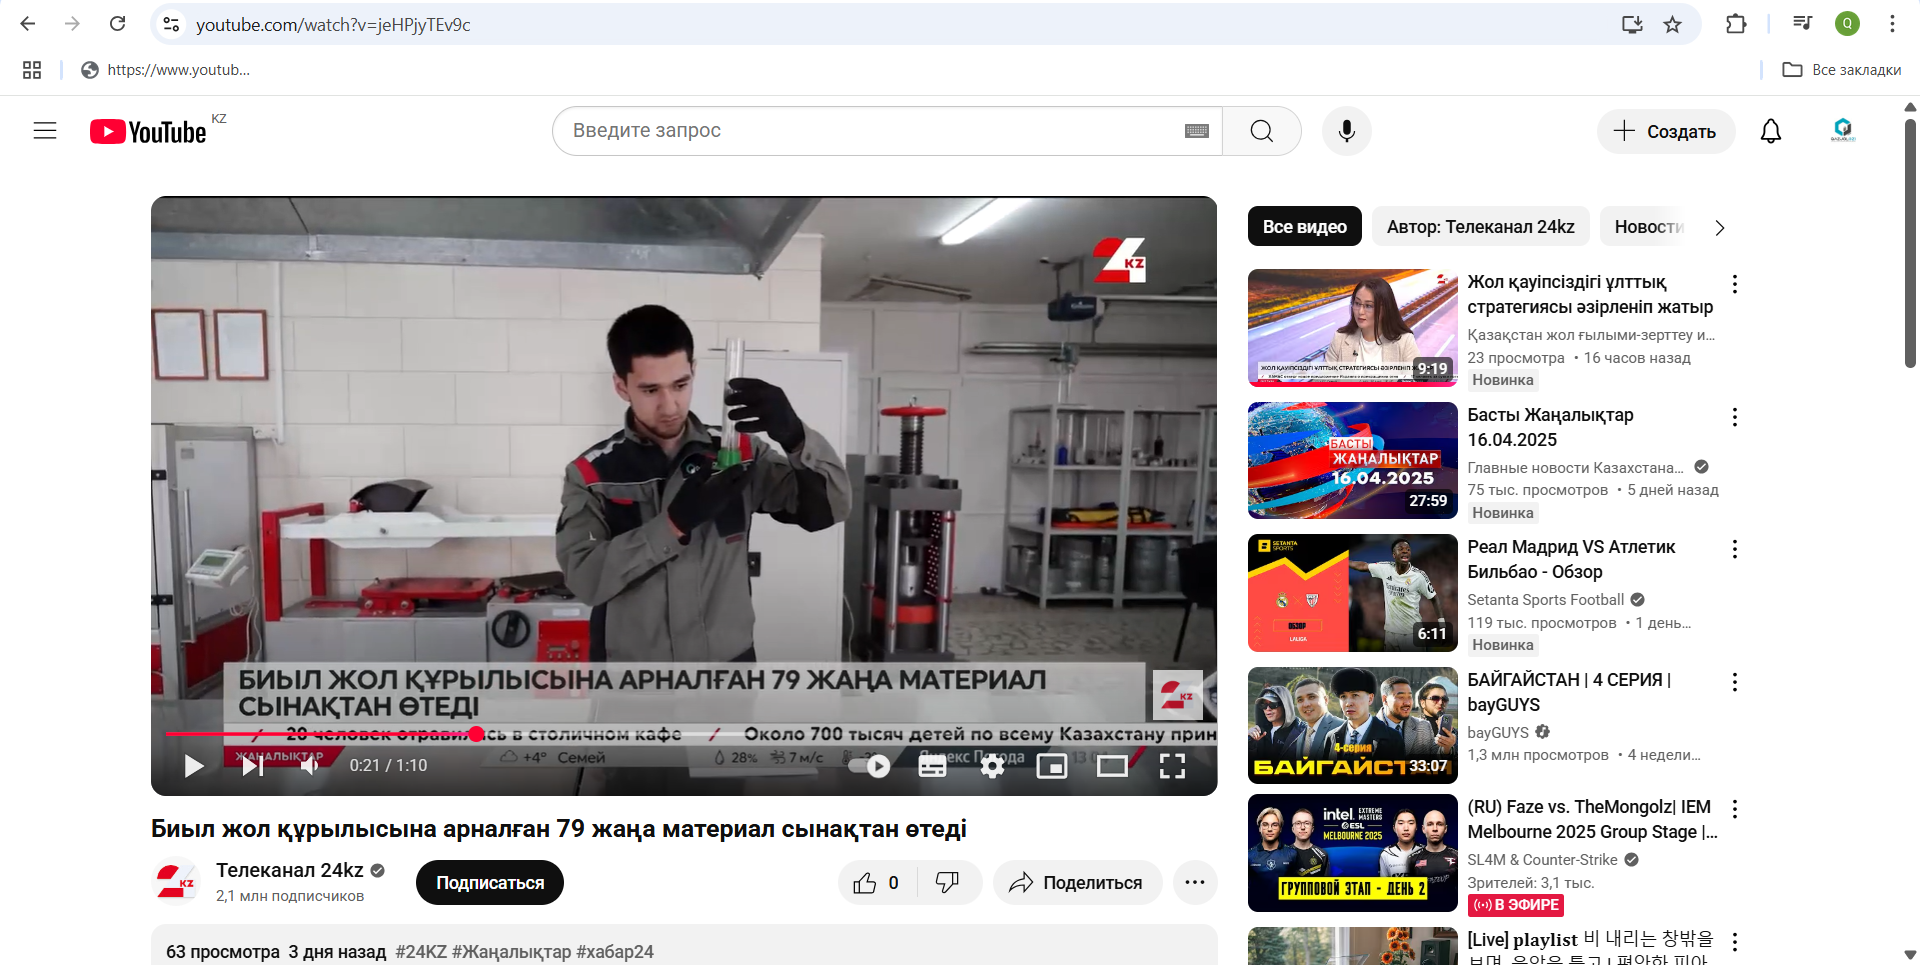Open the https://www.youtub... bookmark
The image size is (1920, 965).
166,70
